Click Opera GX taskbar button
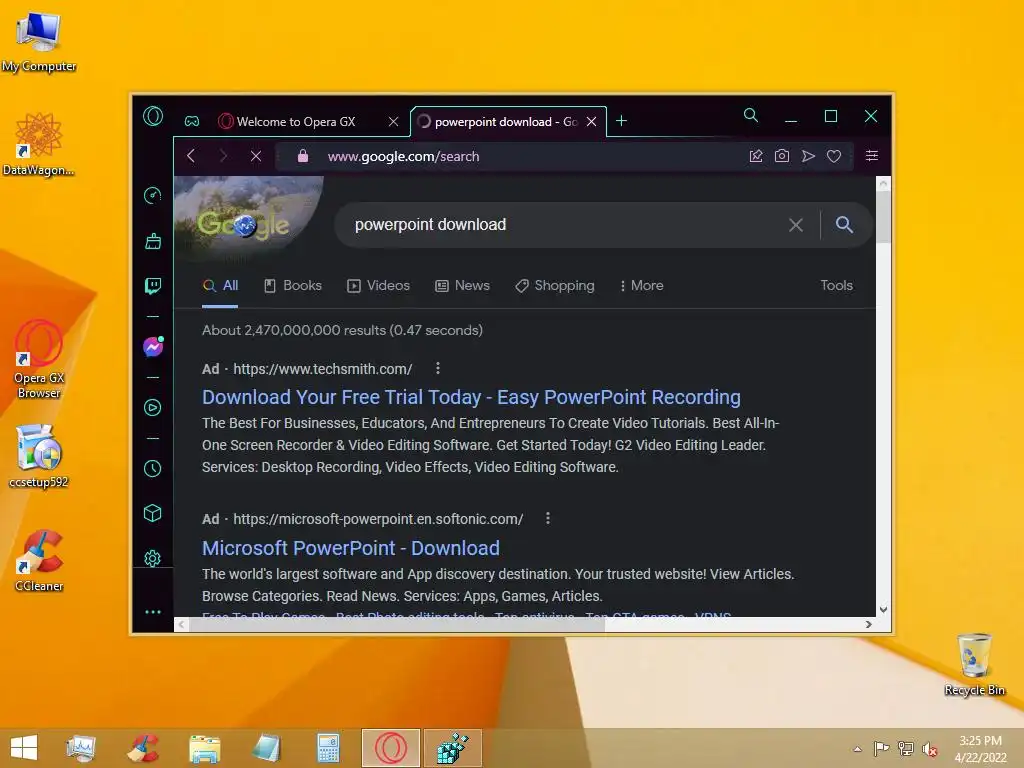Viewport: 1024px width, 768px height. point(391,748)
